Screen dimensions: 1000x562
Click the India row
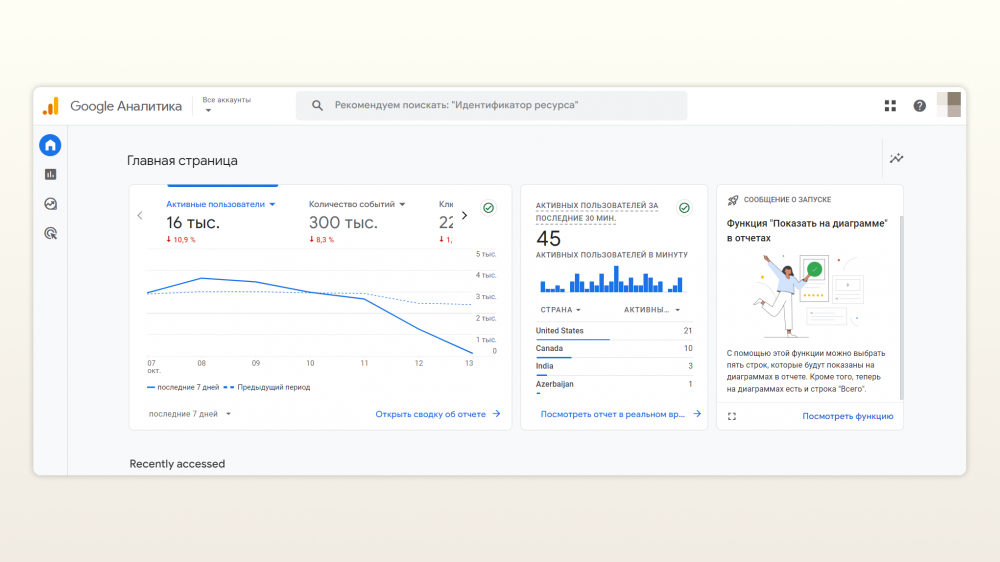pyautogui.click(x=614, y=366)
